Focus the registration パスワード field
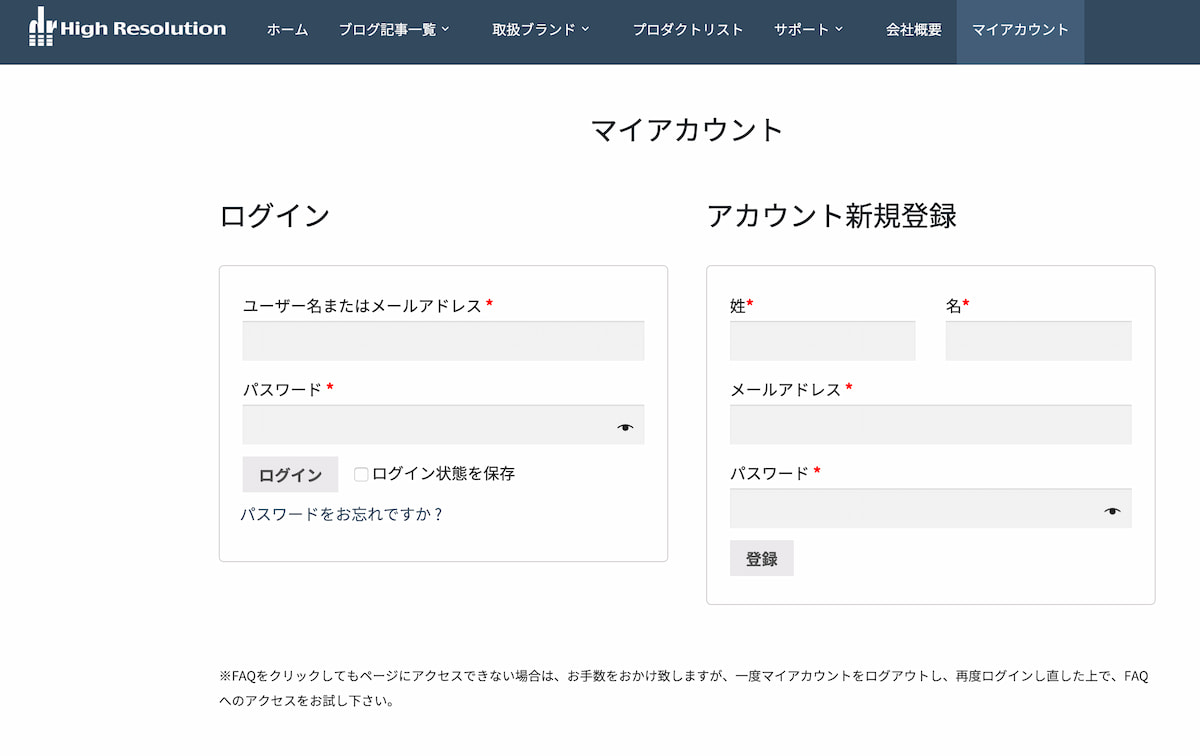1200x756 pixels. [x=931, y=508]
